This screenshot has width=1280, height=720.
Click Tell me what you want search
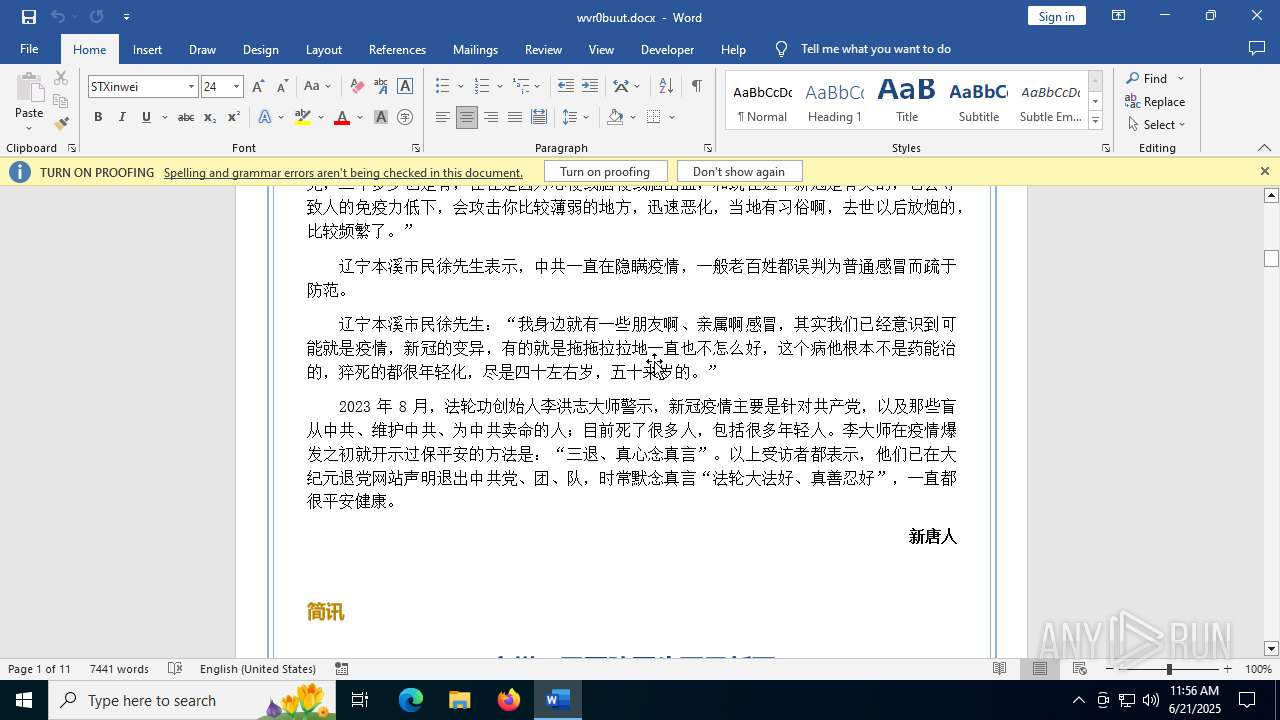875,49
